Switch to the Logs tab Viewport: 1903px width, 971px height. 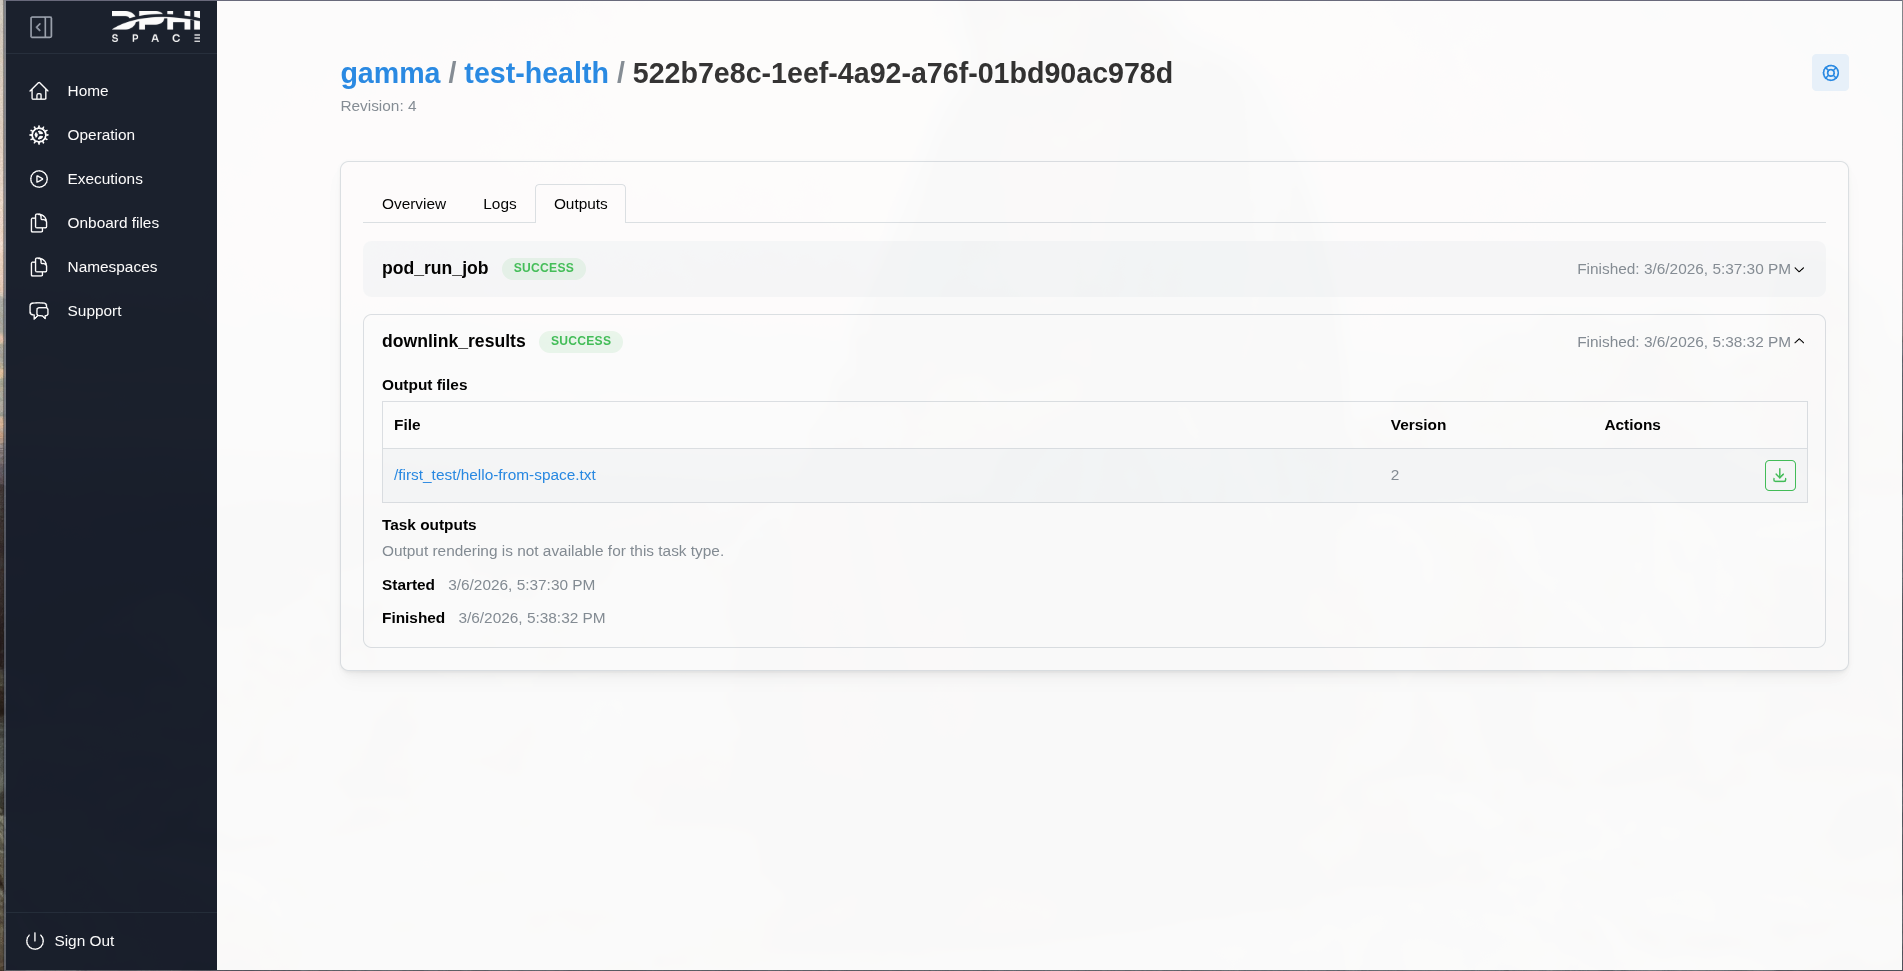(500, 204)
